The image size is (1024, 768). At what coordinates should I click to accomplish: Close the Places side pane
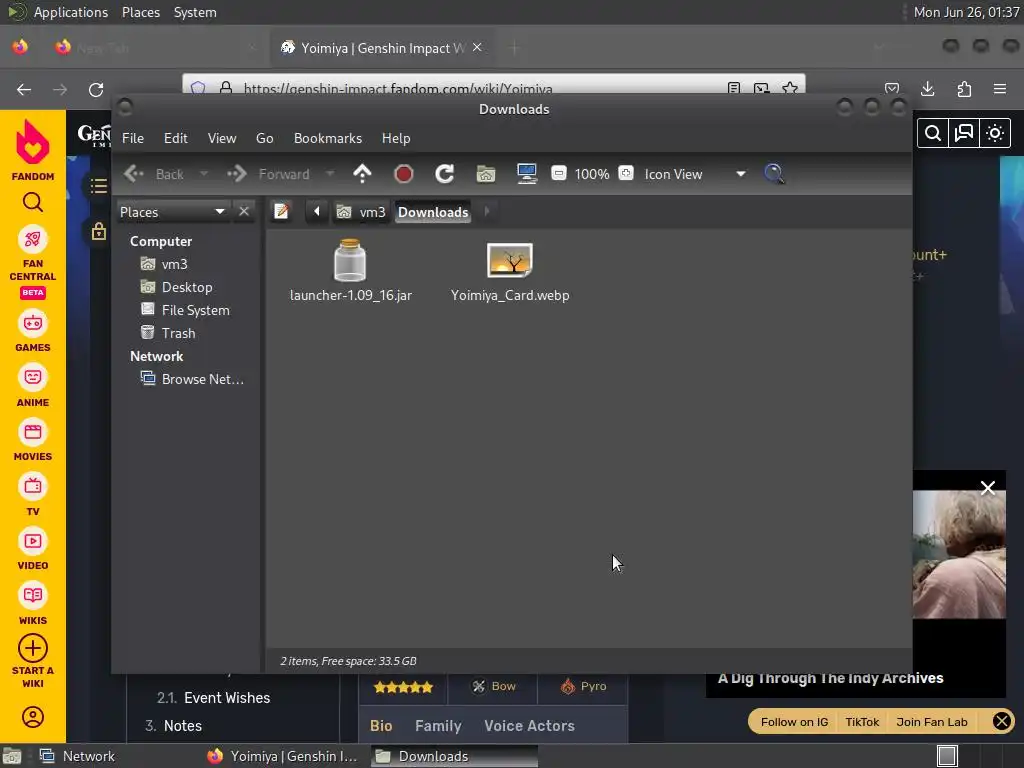coord(244,212)
